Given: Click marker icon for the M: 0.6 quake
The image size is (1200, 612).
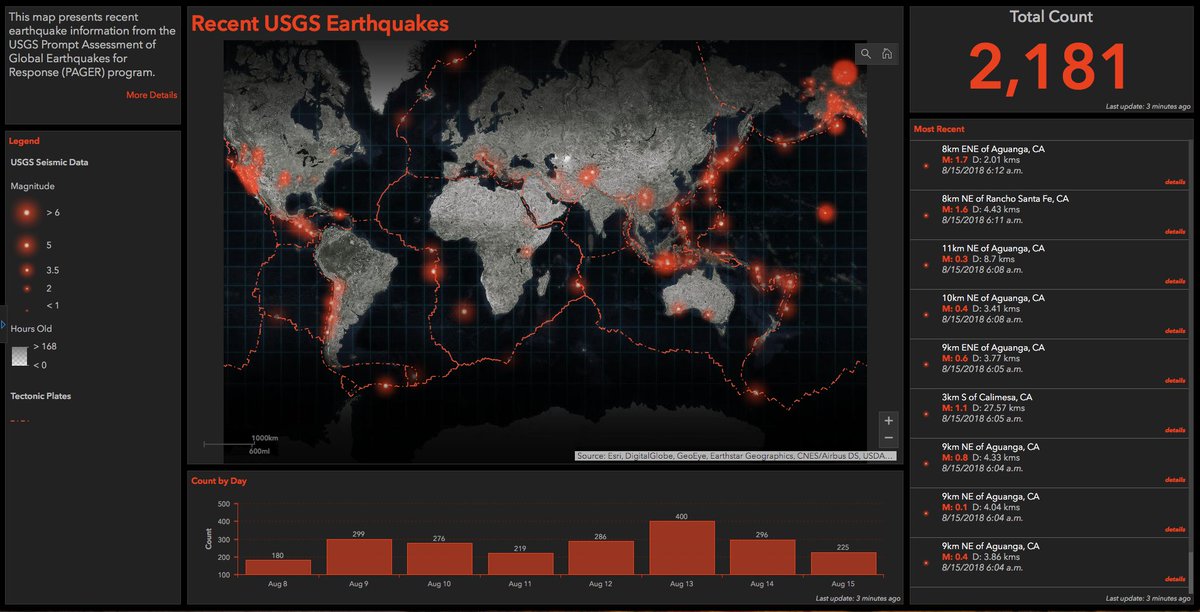Looking at the screenshot, I should pyautogui.click(x=927, y=364).
